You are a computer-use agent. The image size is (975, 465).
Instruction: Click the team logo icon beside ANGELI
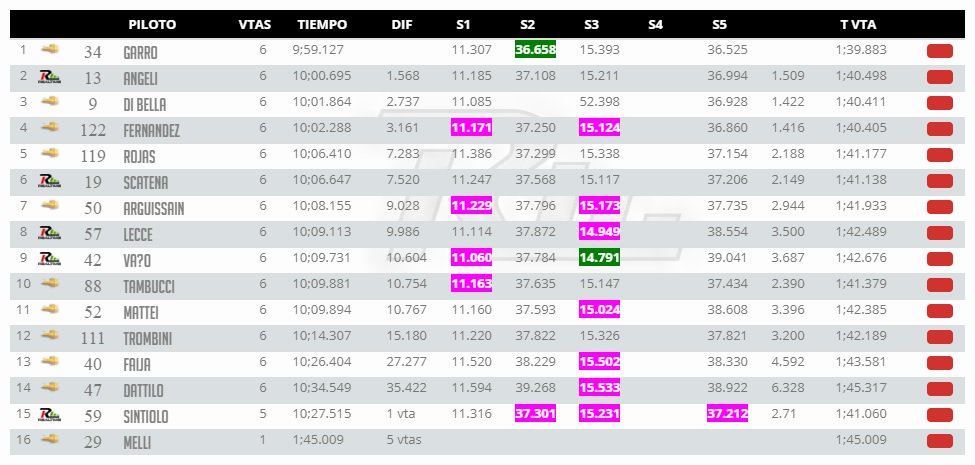click(50, 77)
